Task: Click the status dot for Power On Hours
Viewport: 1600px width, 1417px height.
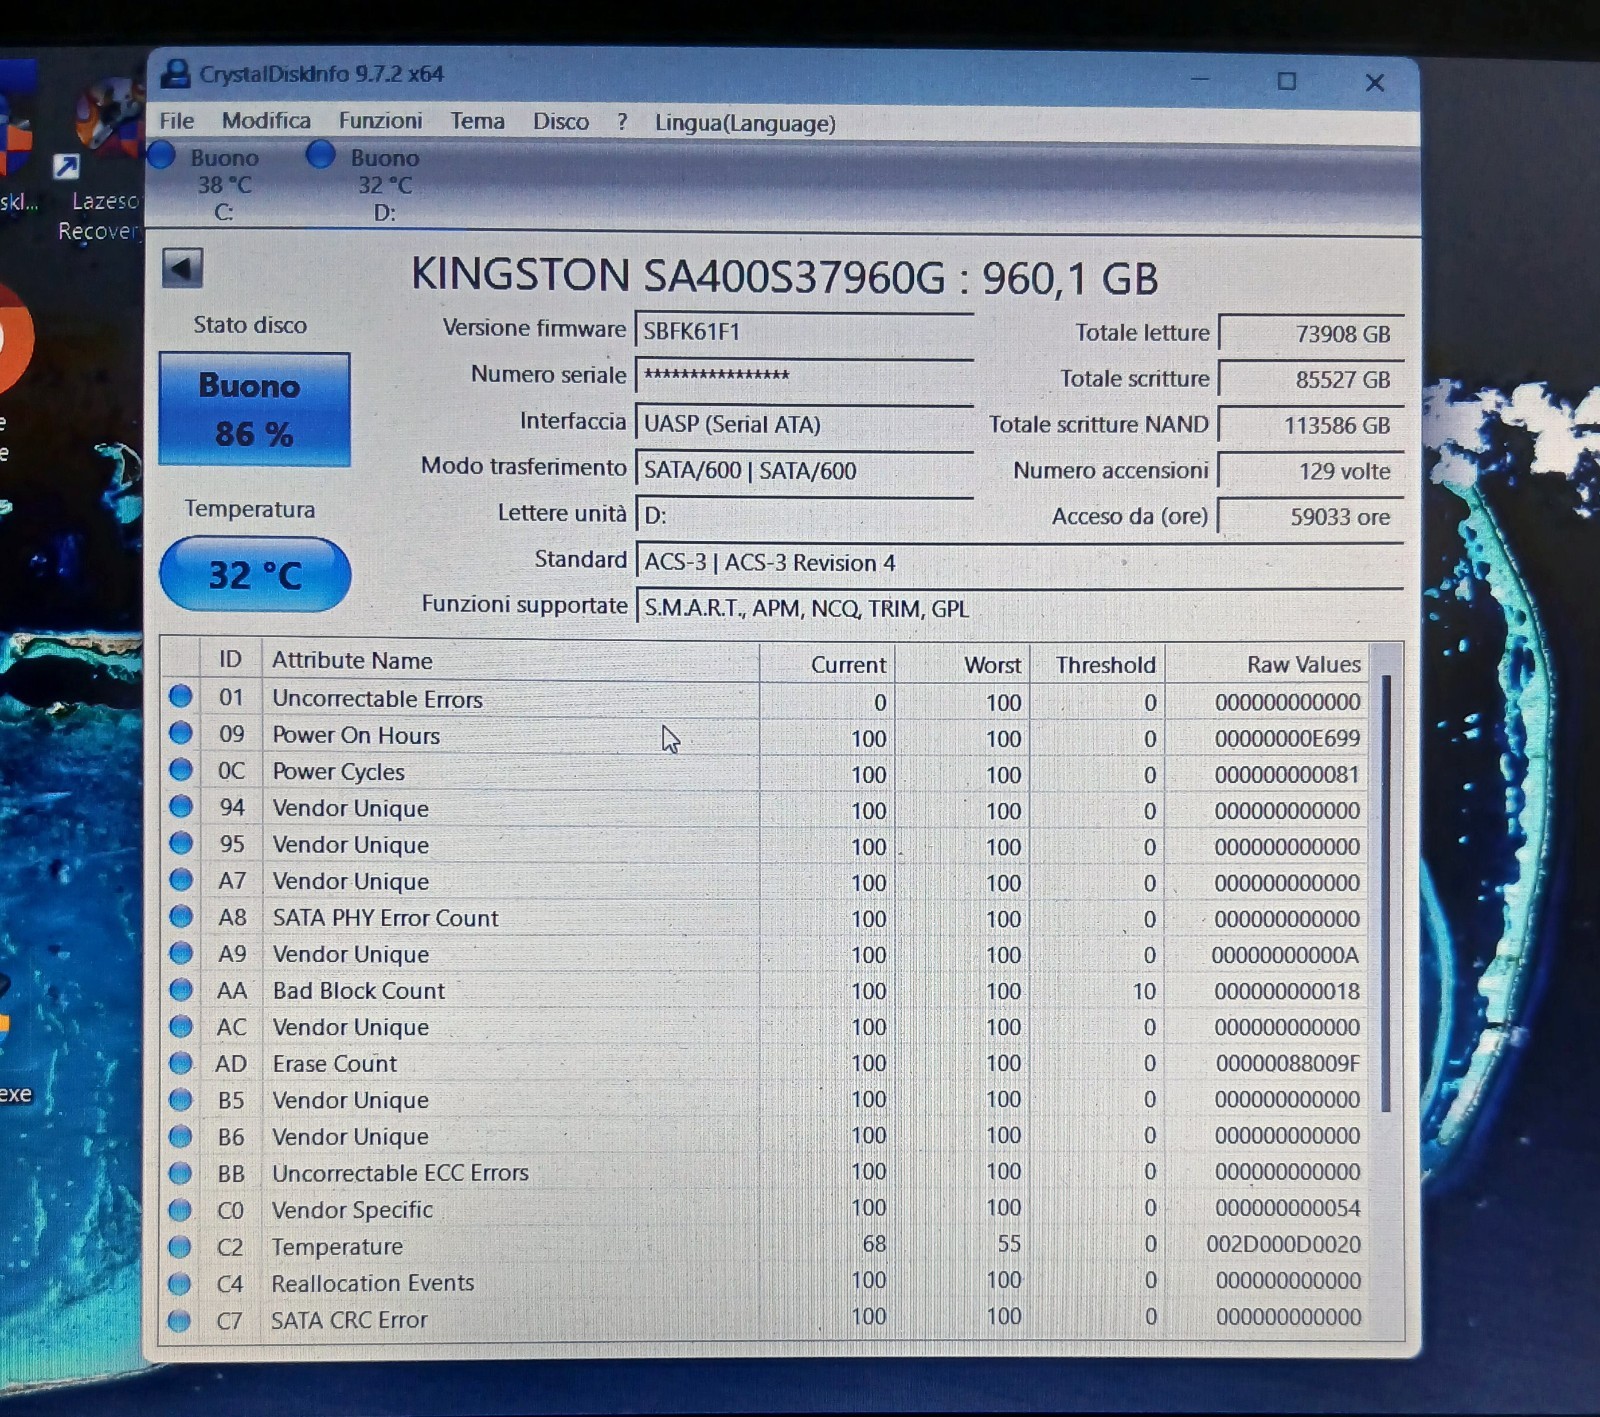Action: pos(181,733)
